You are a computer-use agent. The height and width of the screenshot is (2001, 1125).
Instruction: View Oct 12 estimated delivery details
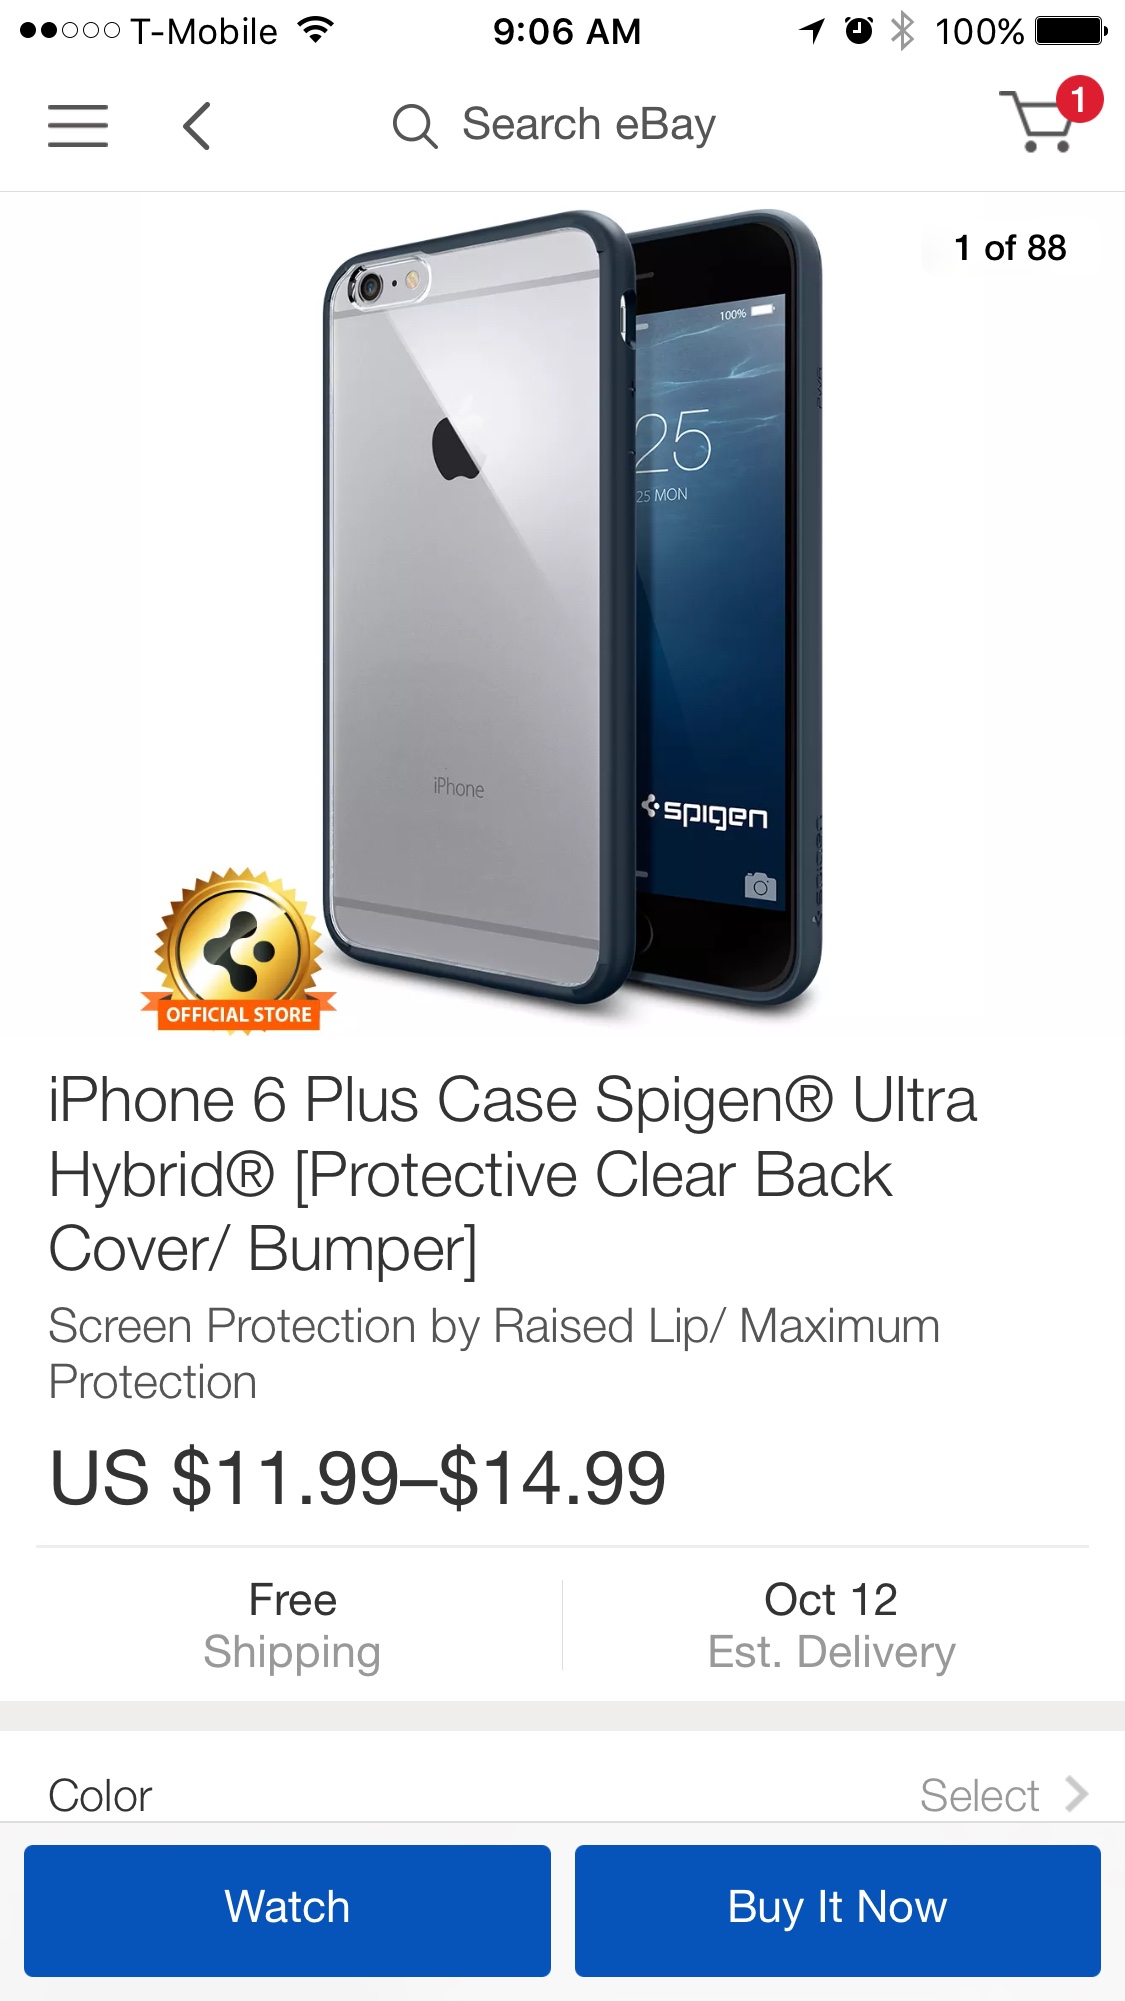point(831,1625)
